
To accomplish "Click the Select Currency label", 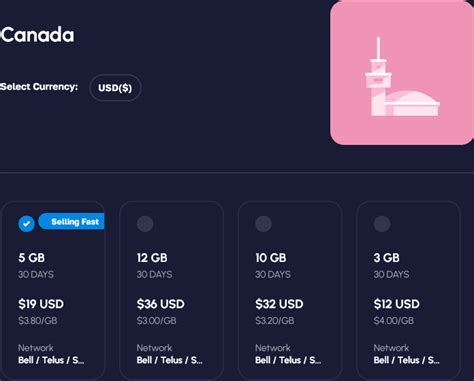I will [39, 87].
